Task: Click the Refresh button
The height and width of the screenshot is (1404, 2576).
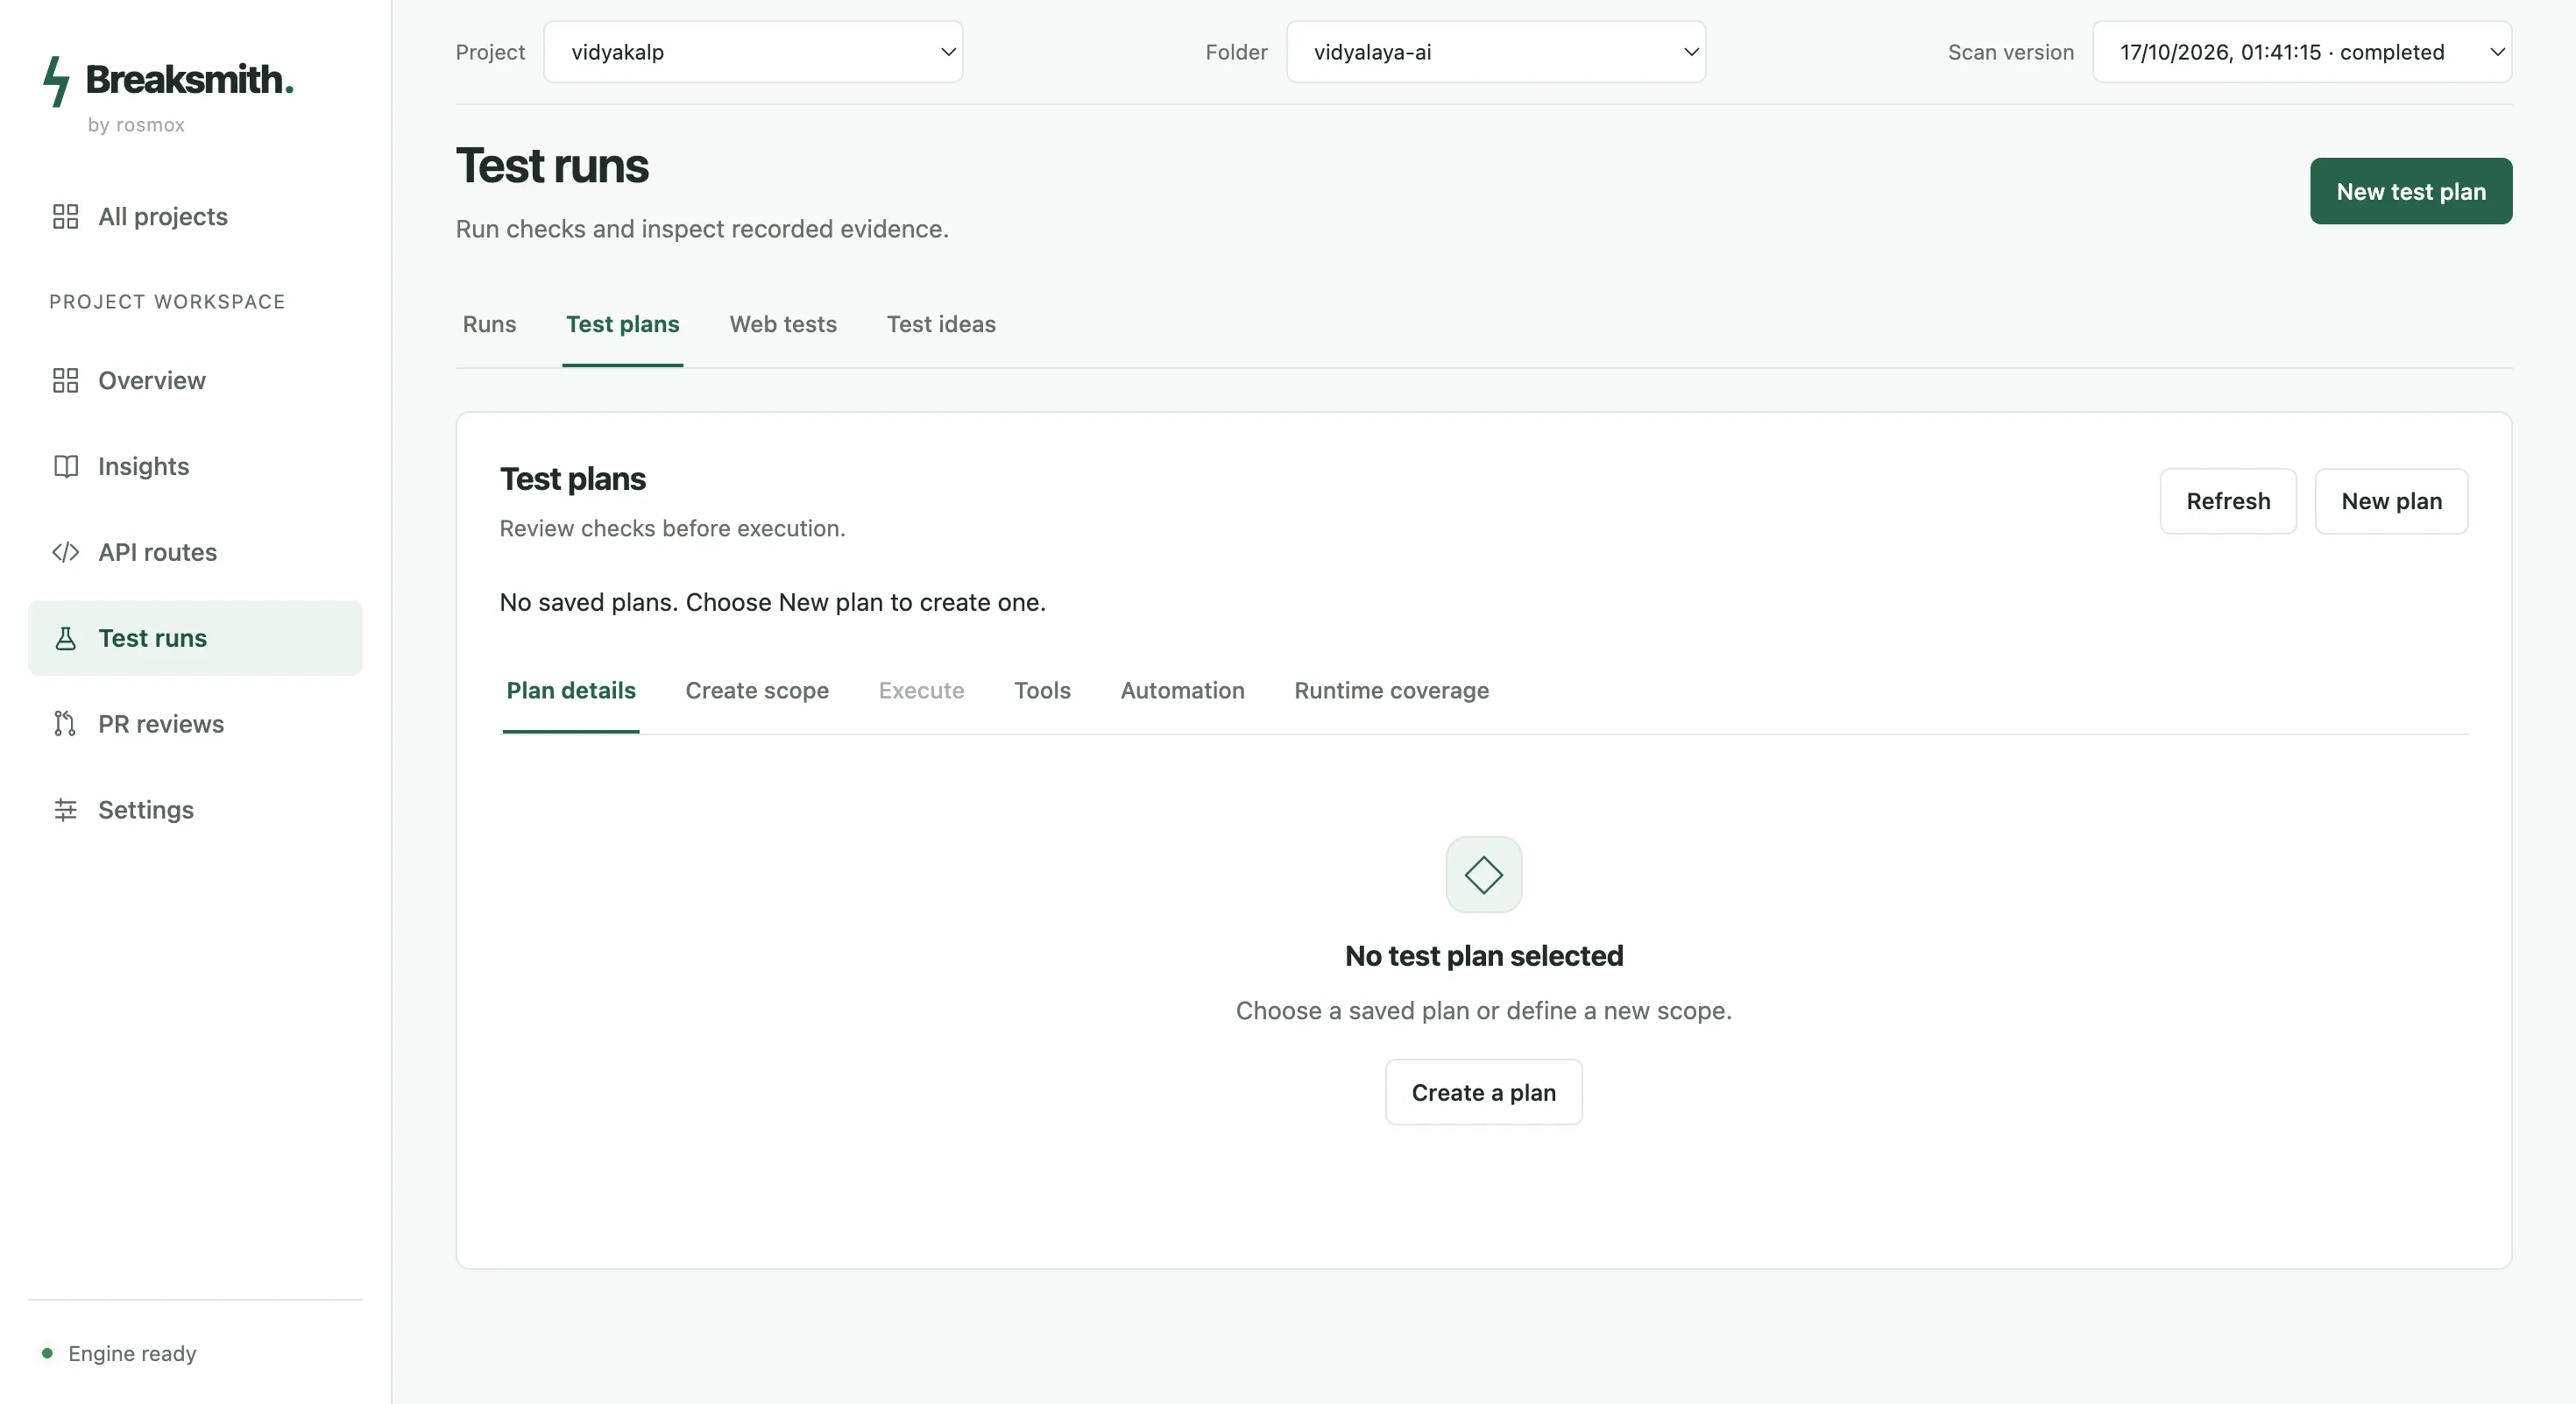Action: pyautogui.click(x=2228, y=502)
